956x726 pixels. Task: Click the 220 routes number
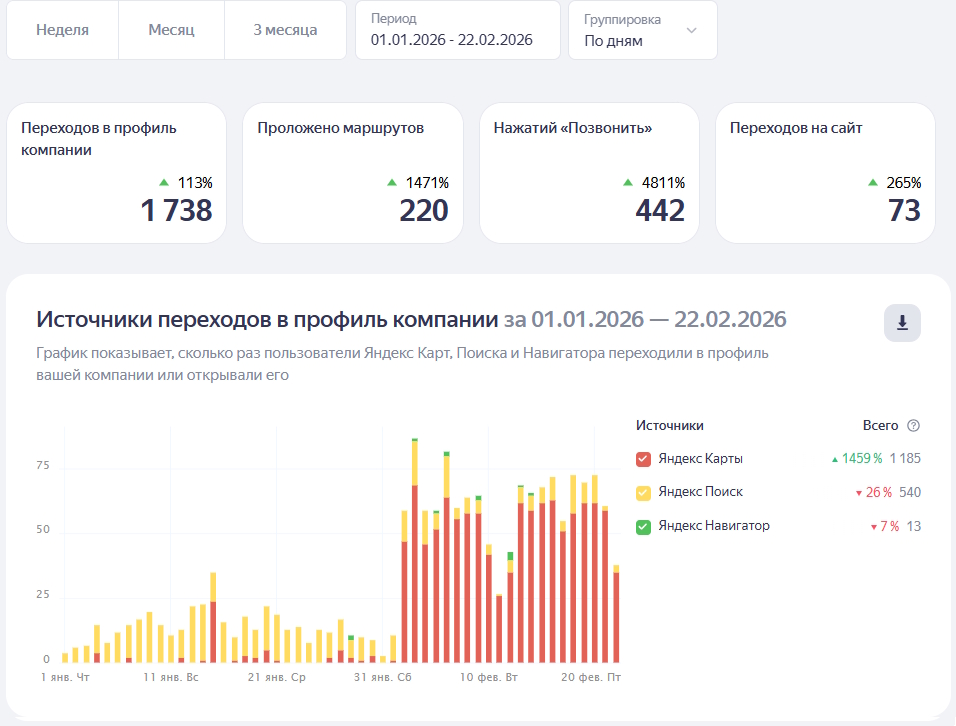(424, 210)
